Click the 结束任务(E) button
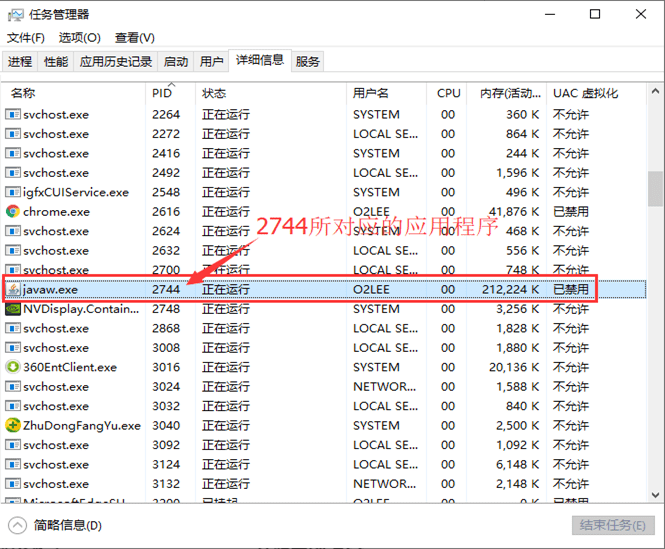665x549 pixels. click(613, 525)
